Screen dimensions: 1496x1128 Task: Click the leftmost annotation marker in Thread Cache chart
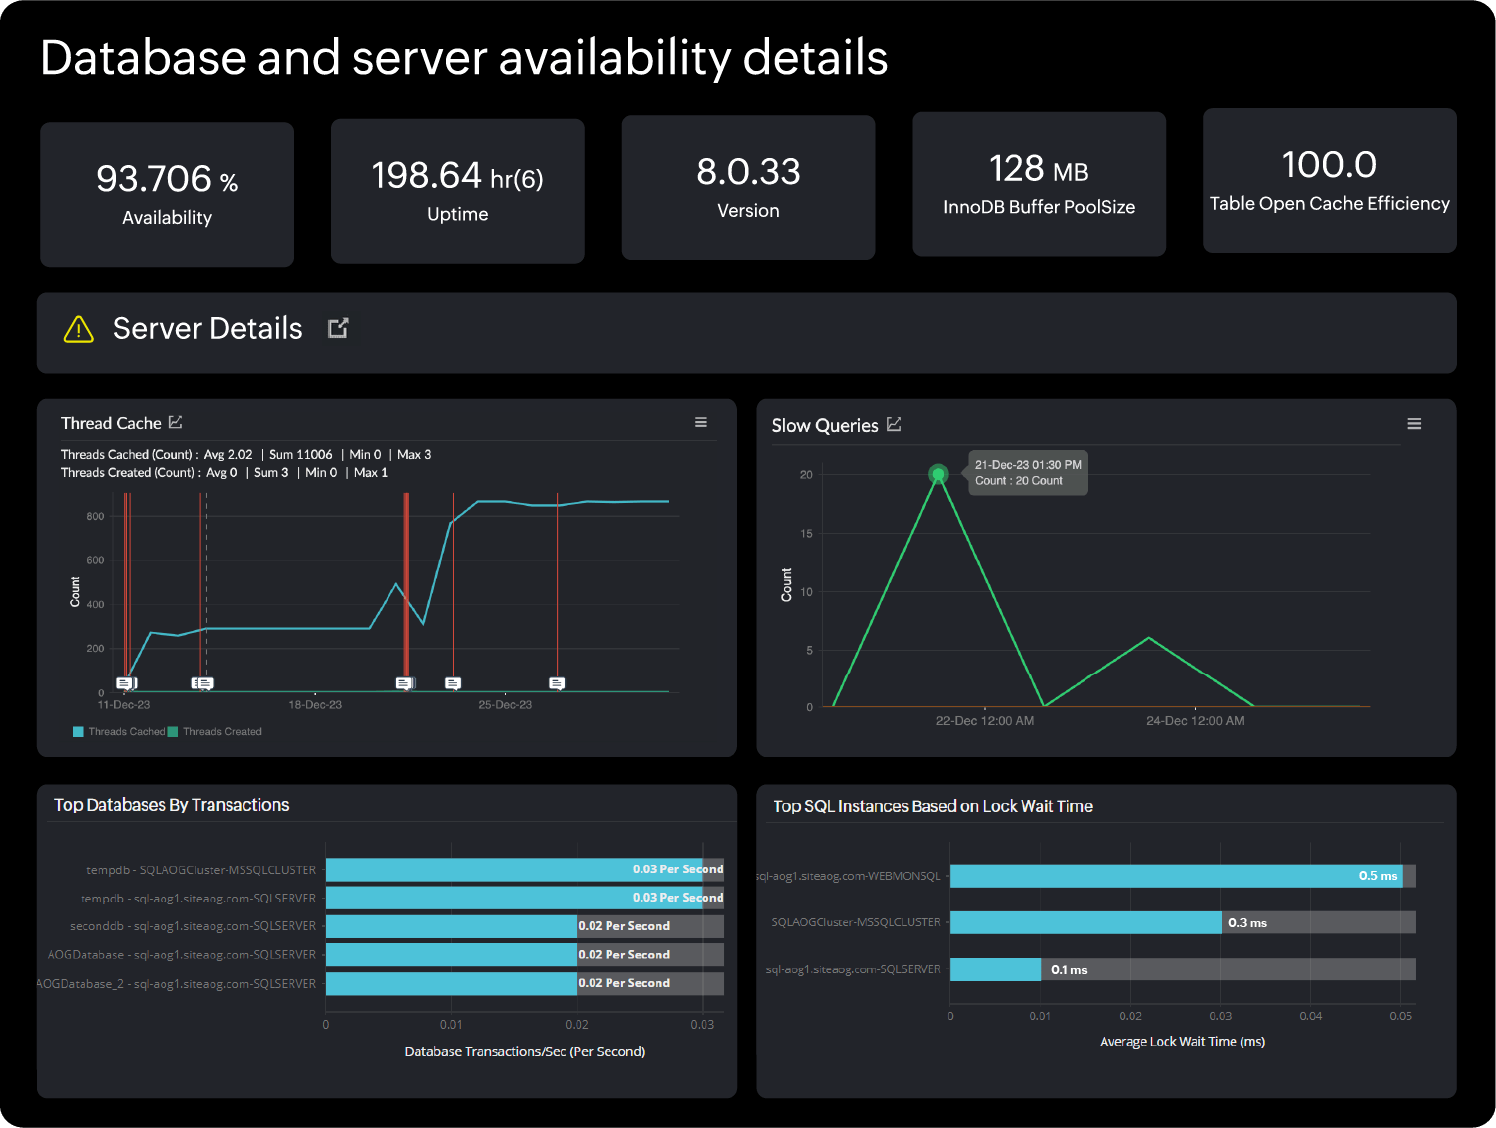click(x=125, y=683)
